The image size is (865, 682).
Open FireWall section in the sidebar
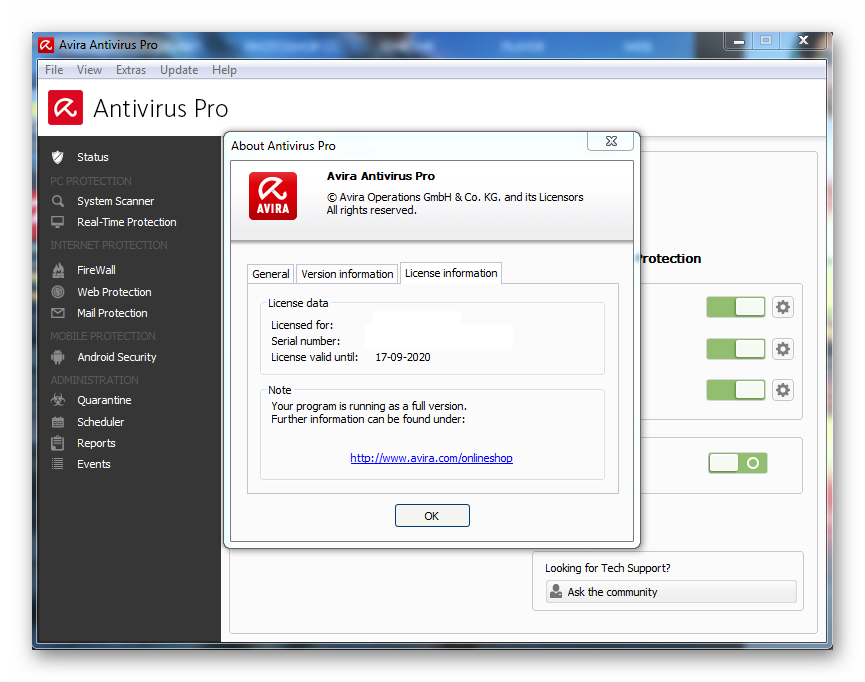pos(96,270)
